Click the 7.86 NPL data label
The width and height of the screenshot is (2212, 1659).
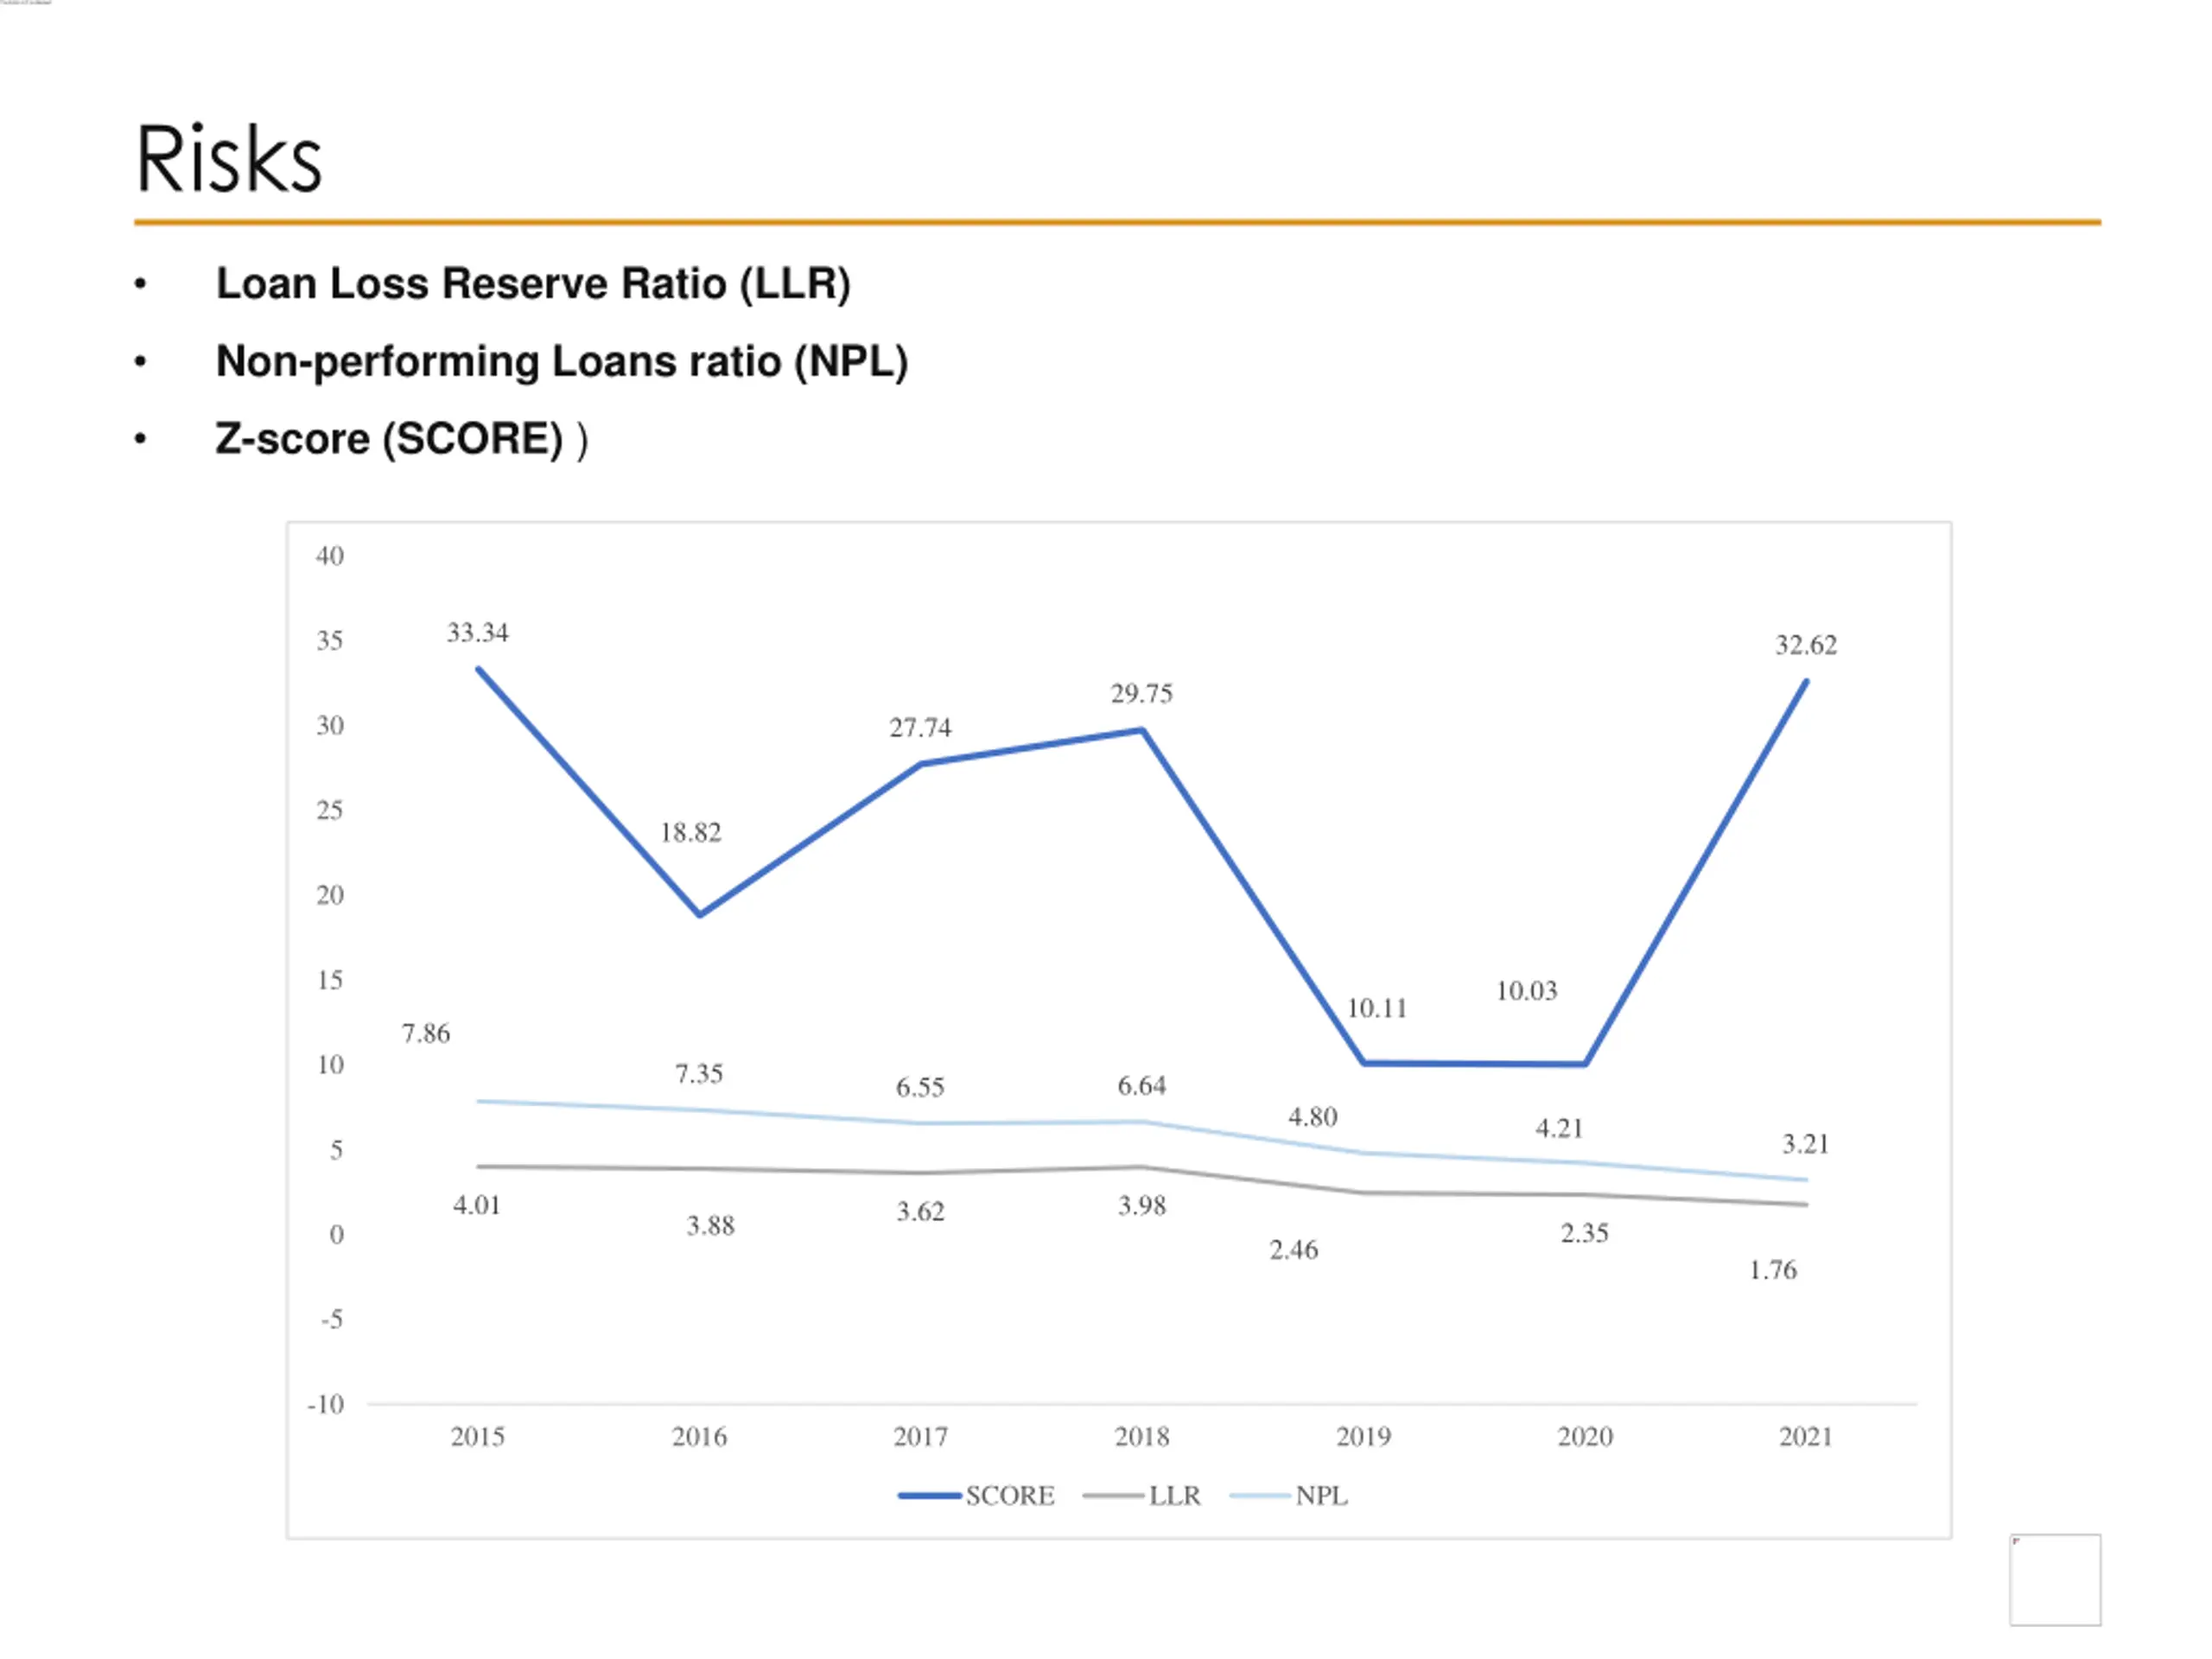pyautogui.click(x=426, y=1033)
